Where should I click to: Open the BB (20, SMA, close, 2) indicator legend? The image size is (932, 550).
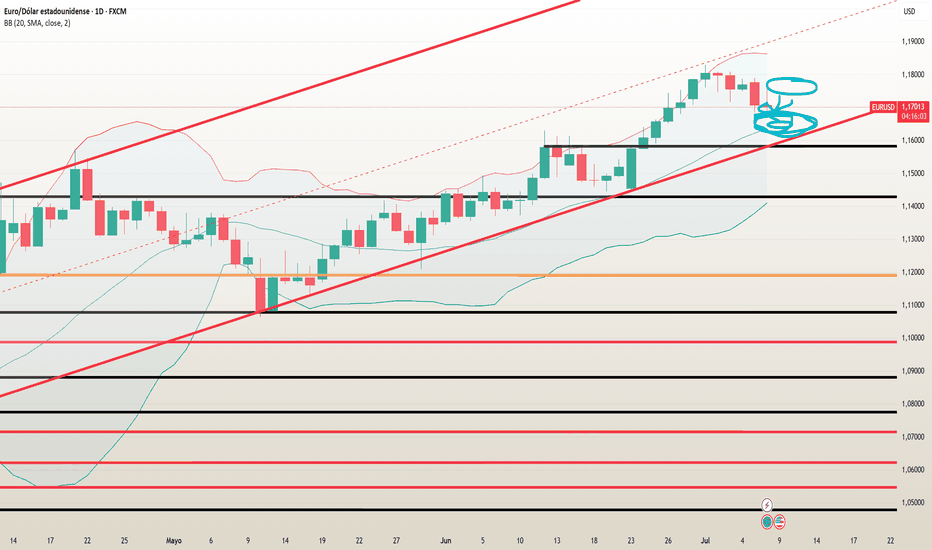(x=37, y=23)
